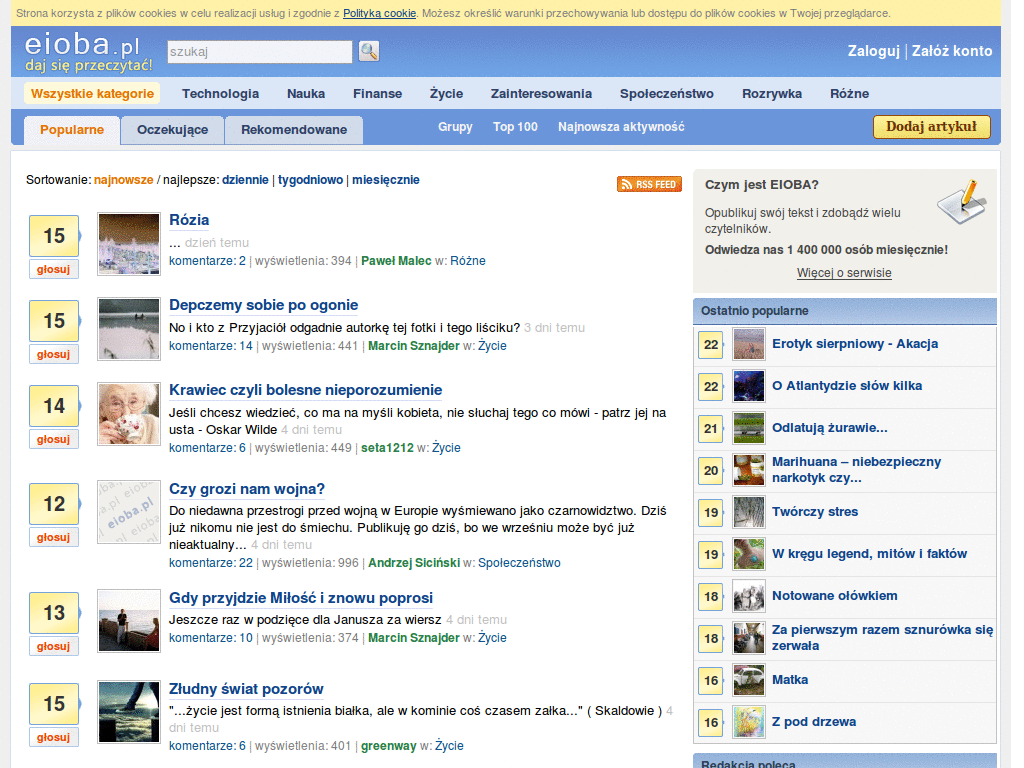Open sidebar thumbnail for Za pierwszym razem sznurówka
The width and height of the screenshot is (1024, 768).
tap(748, 638)
